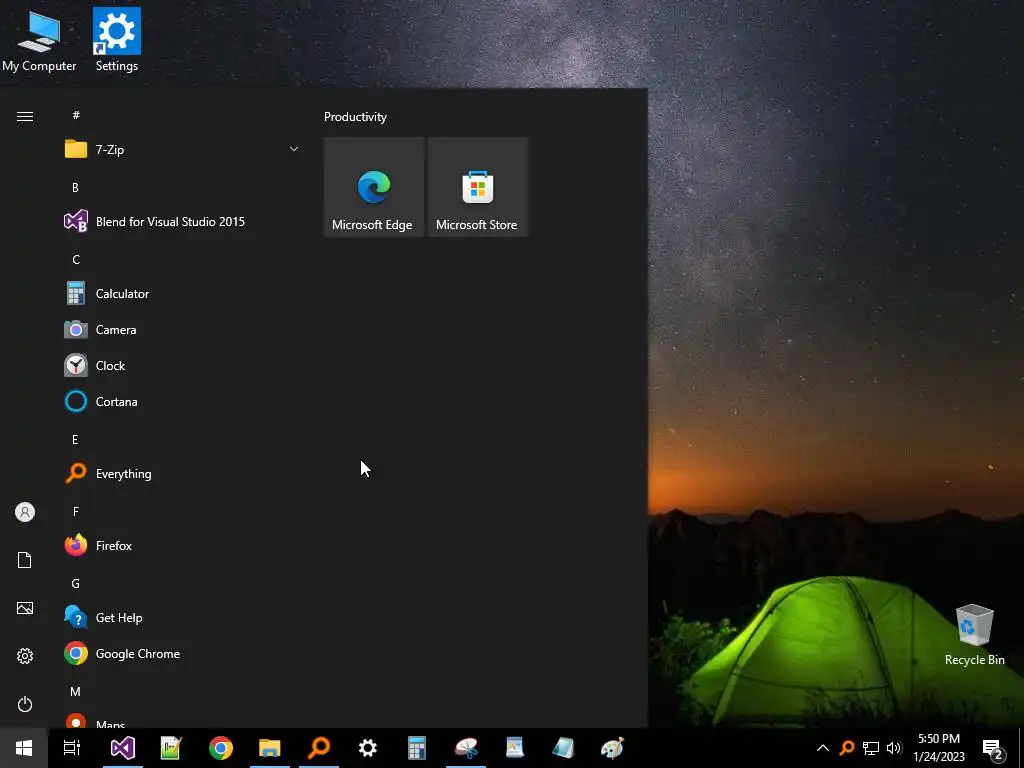Open Calculator from the taskbar

click(x=417, y=748)
